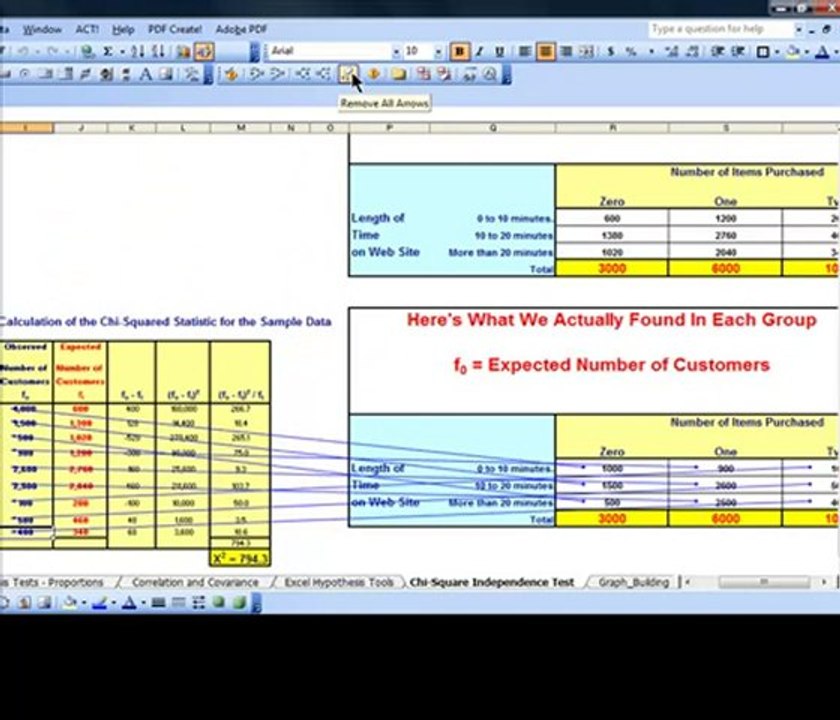Sort descending with the Z-A icon
Screen dimensions: 840x720
pos(158,51)
